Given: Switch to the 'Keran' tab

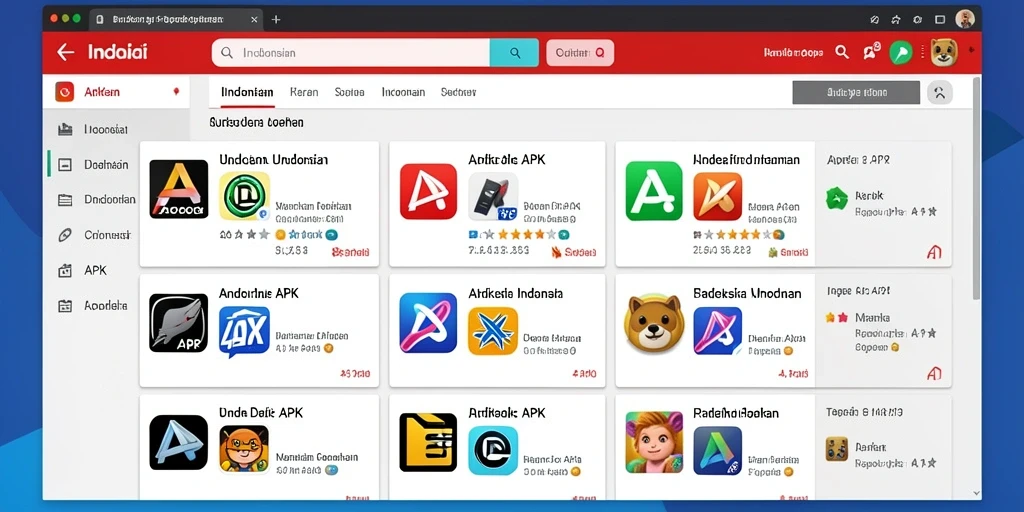Looking at the screenshot, I should [x=304, y=92].
